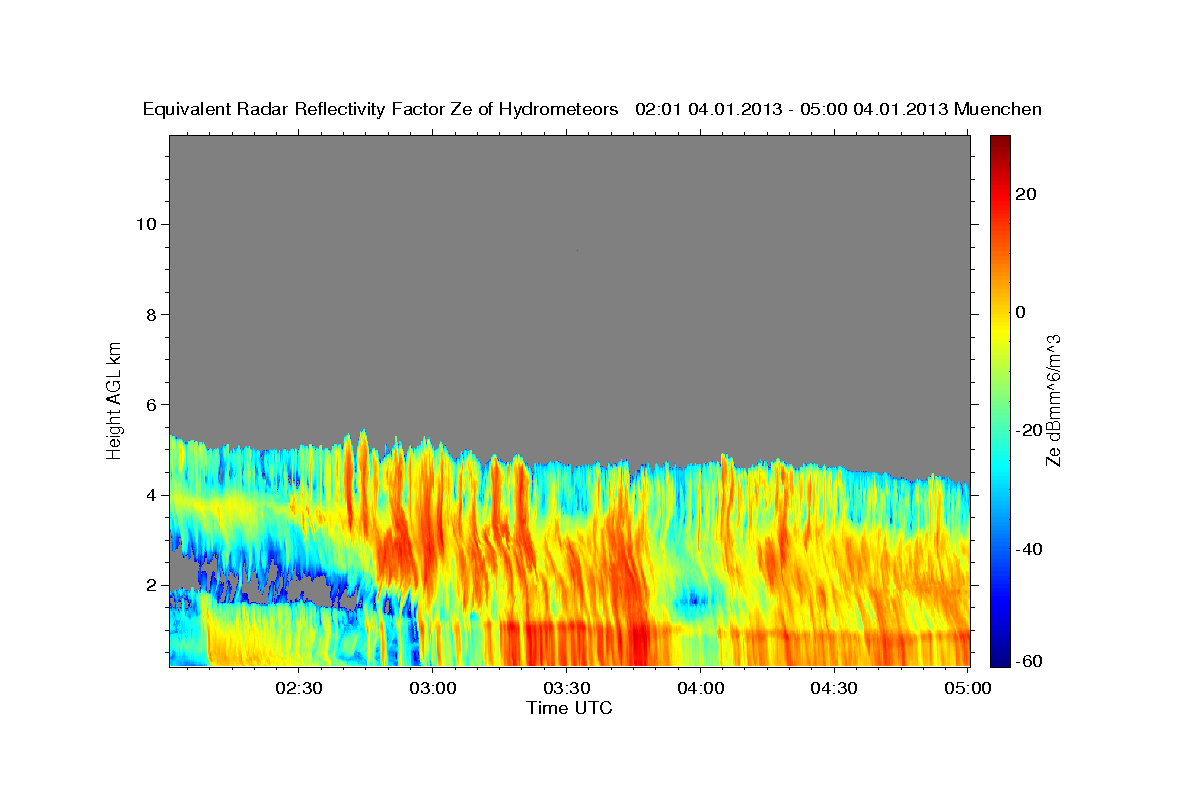Click the 05:00 time tick label
The width and height of the screenshot is (1200, 800).
968,688
